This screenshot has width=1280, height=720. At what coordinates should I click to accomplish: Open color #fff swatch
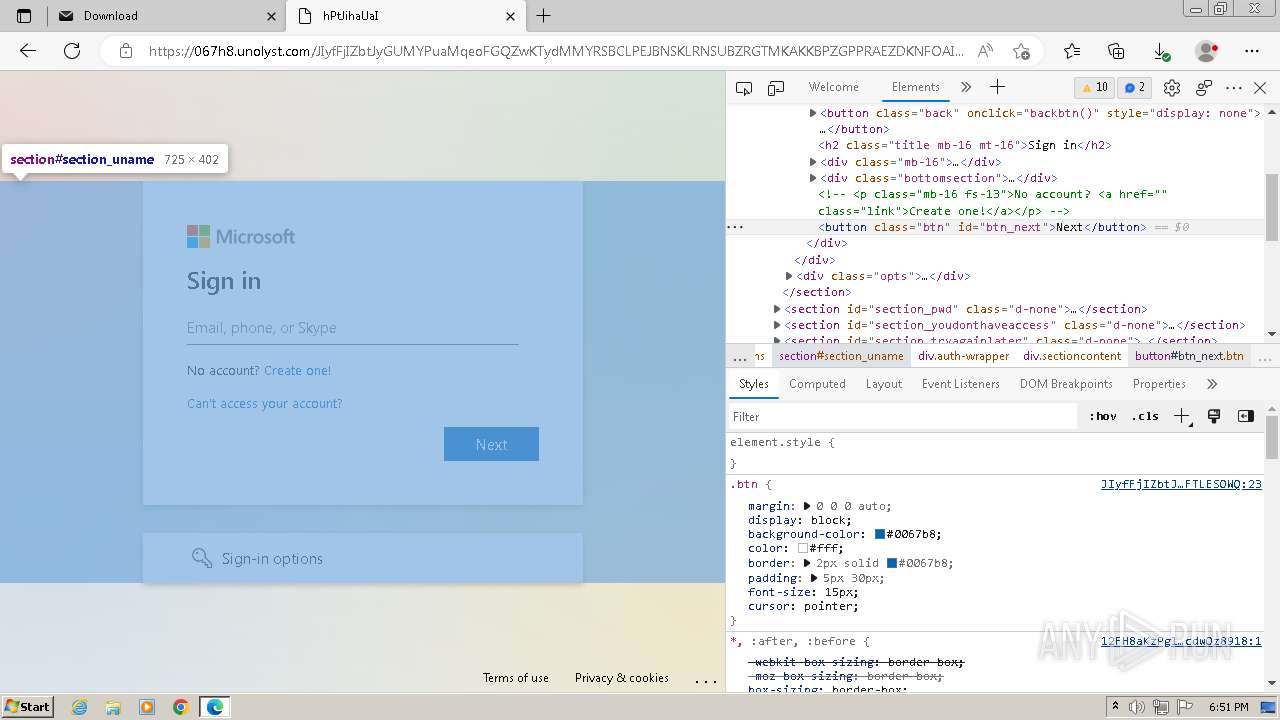click(802, 549)
